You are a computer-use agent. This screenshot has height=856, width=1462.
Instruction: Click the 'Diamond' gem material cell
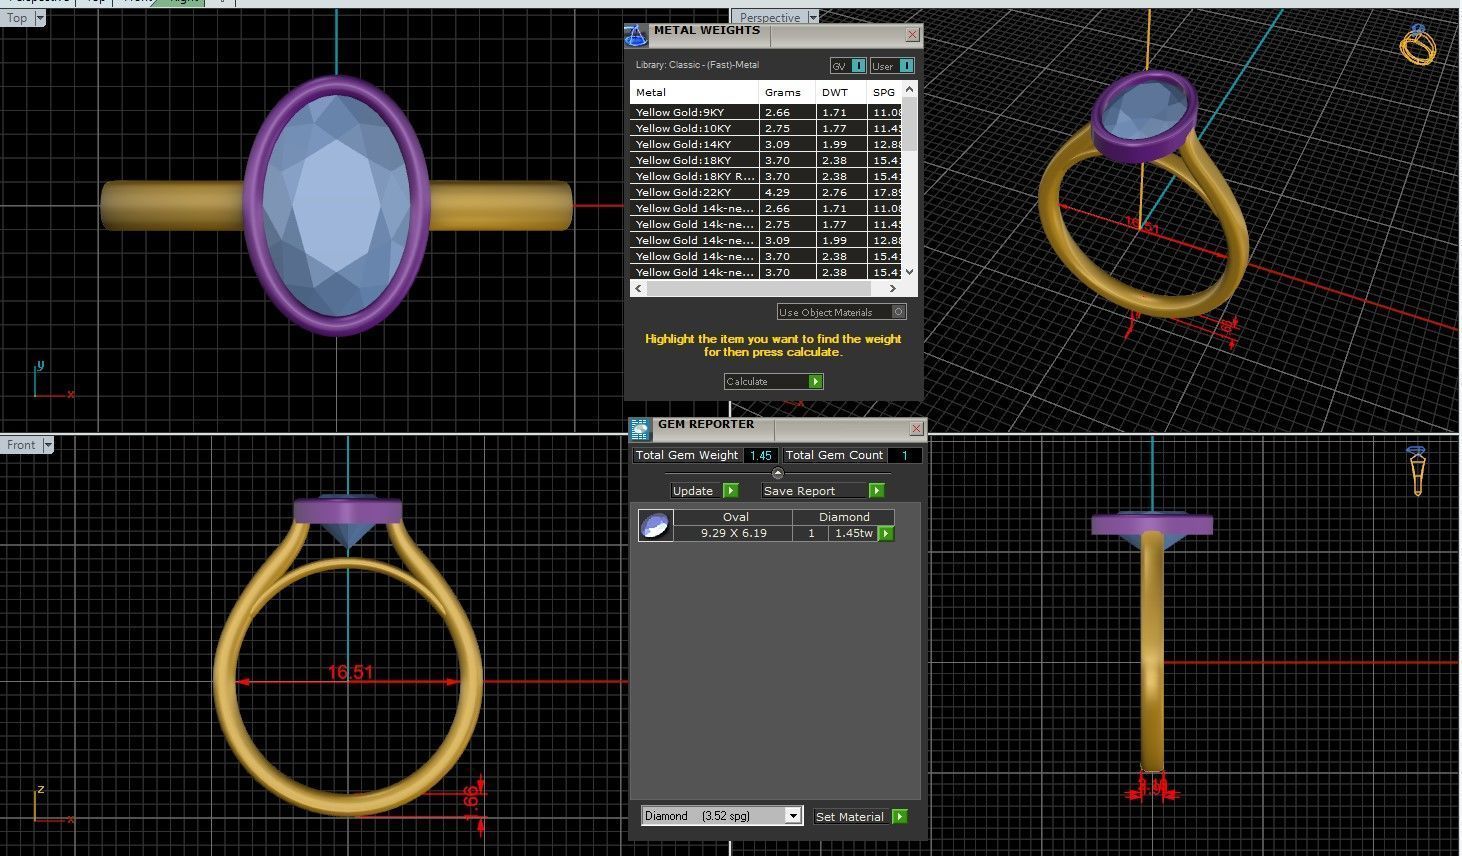(844, 517)
